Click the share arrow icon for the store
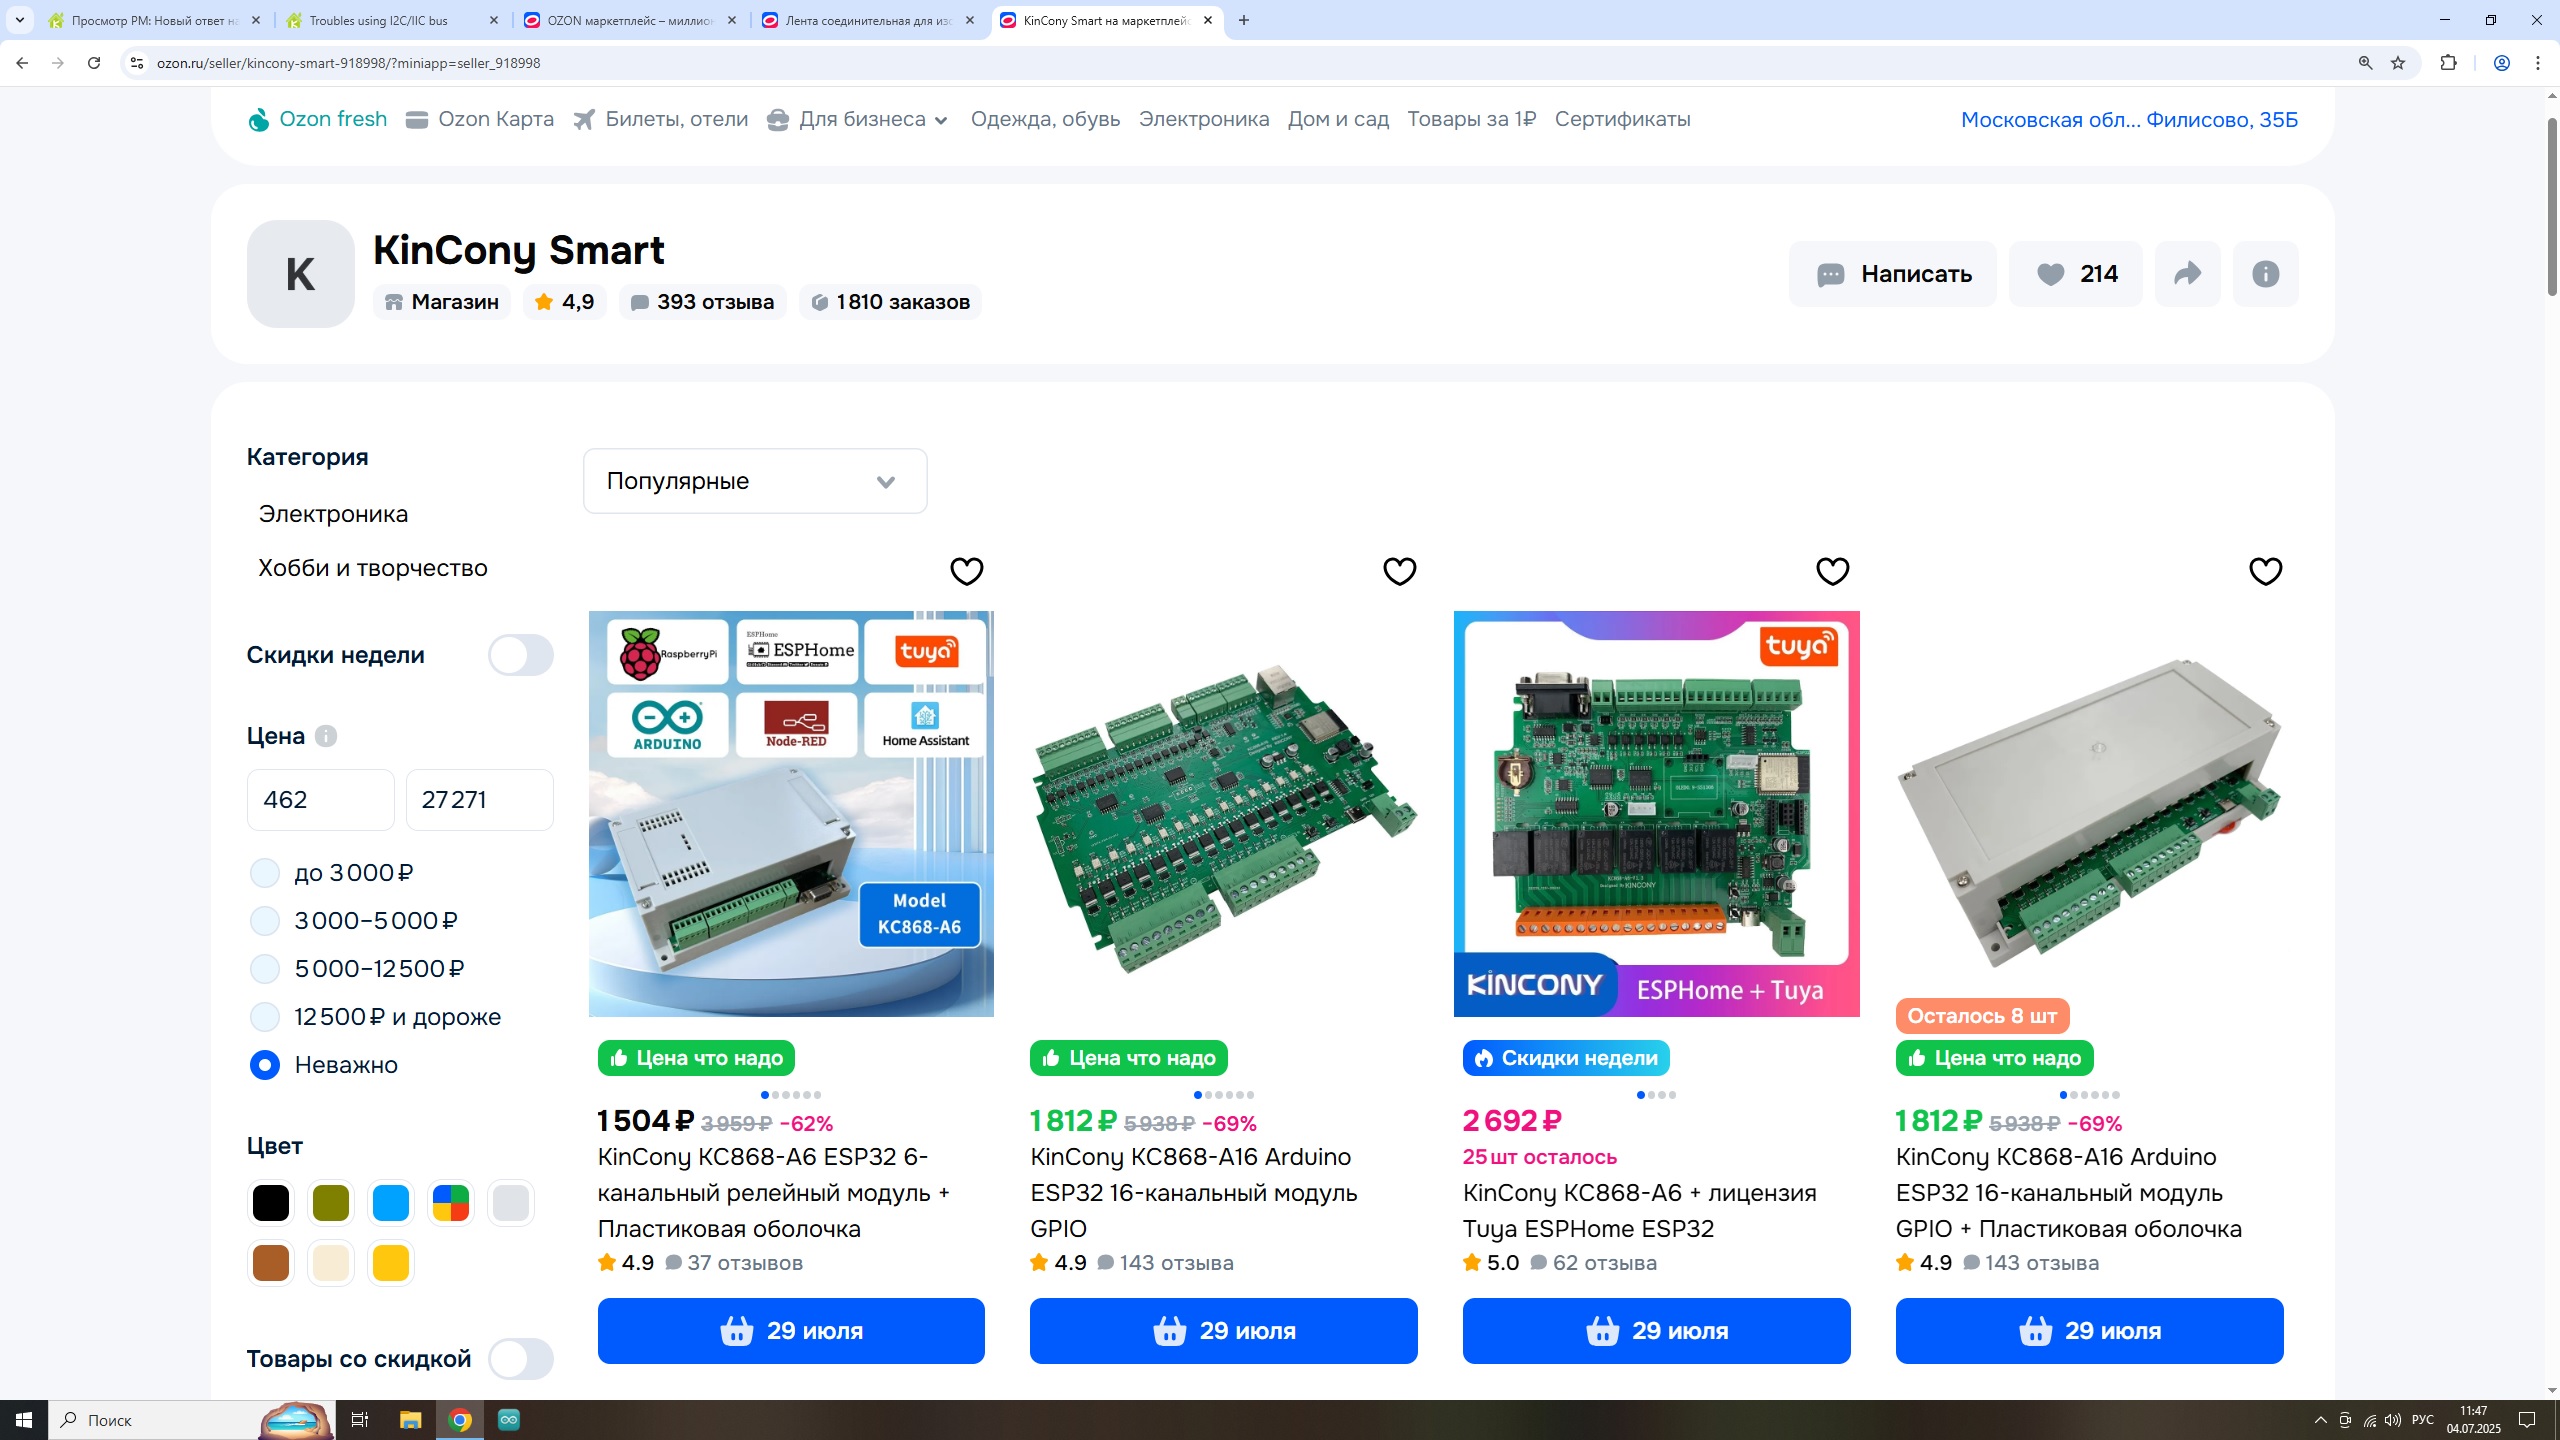 2187,274
